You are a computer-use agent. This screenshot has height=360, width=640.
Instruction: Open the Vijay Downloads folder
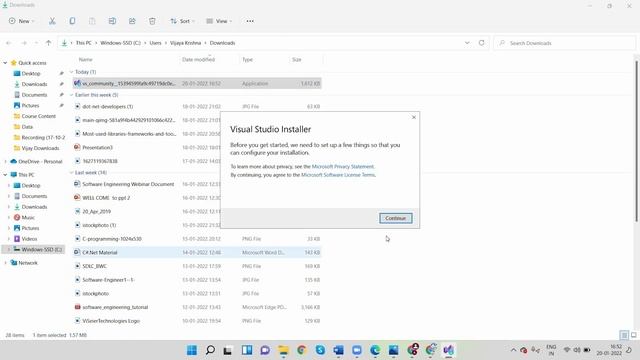tap(40, 148)
